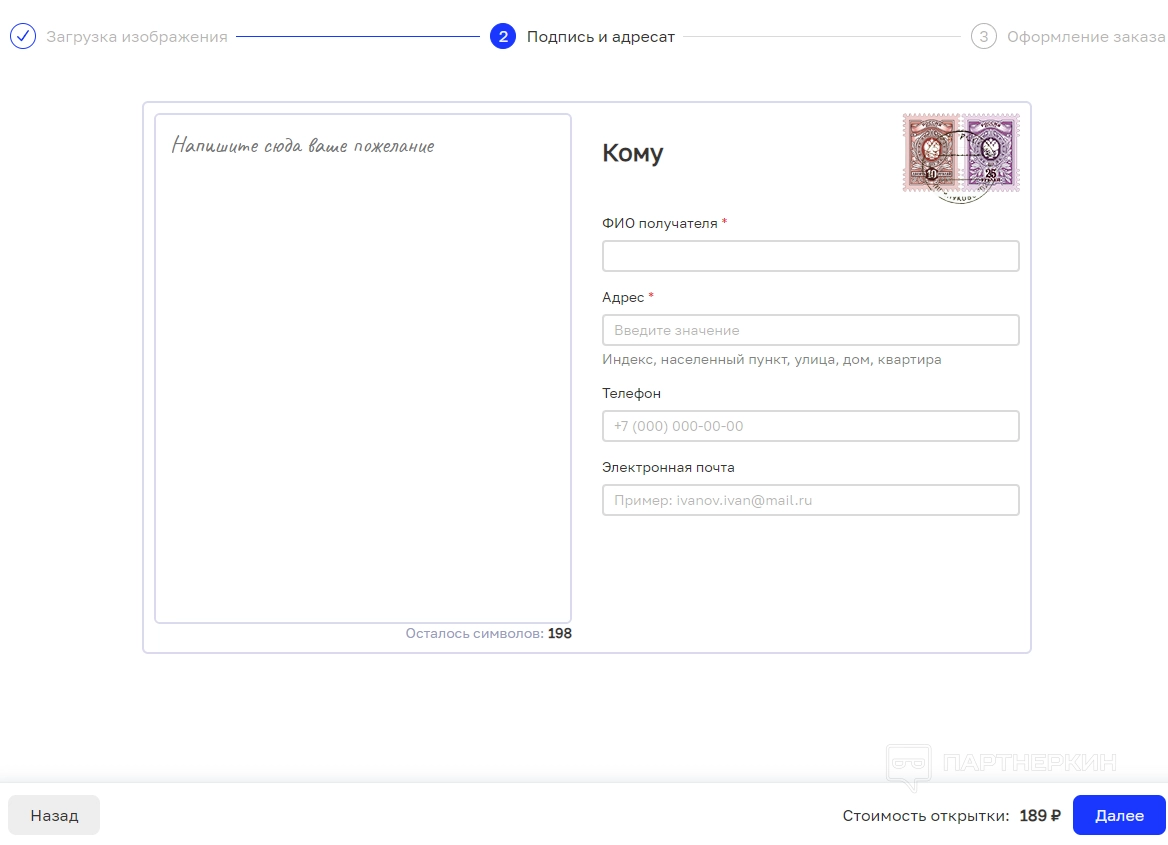Click the step 3 circle icon
The width and height of the screenshot is (1168, 845).
tap(983, 36)
